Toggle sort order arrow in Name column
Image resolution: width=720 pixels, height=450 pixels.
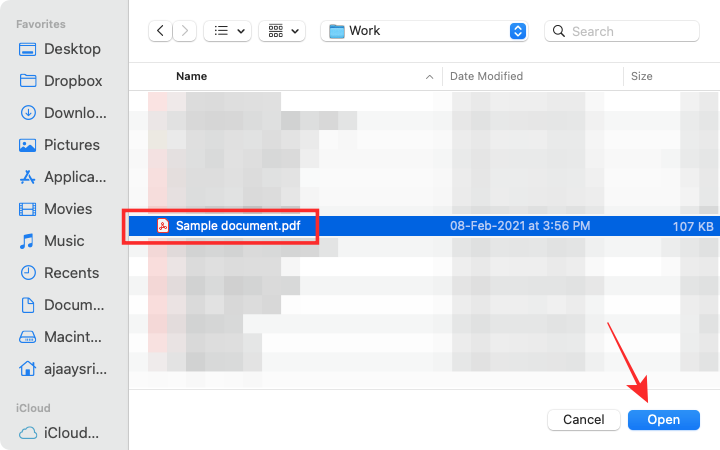(x=429, y=77)
